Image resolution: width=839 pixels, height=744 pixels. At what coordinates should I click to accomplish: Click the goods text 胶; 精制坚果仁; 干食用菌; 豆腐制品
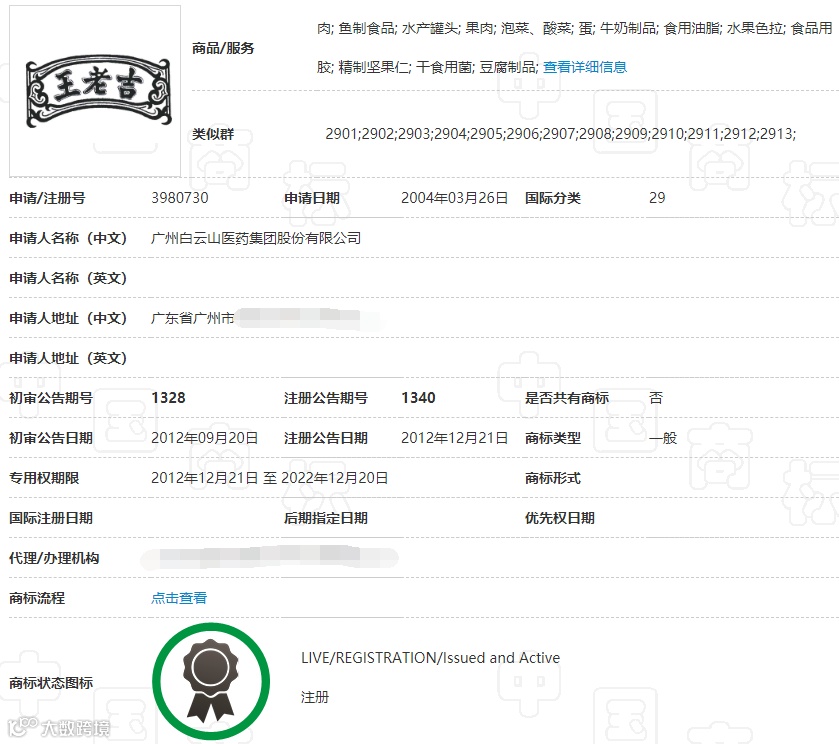coord(428,67)
